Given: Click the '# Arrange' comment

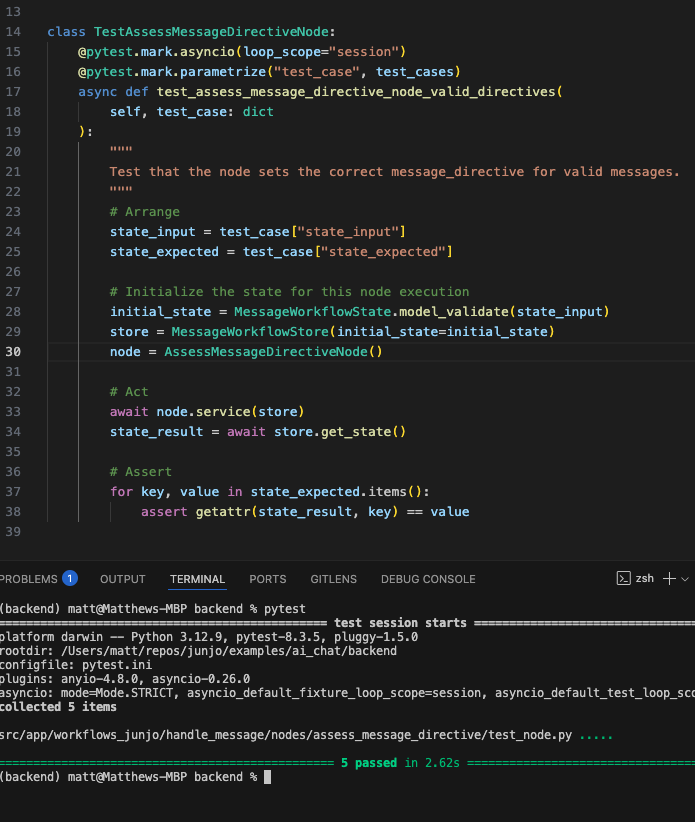Looking at the screenshot, I should [x=145, y=212].
